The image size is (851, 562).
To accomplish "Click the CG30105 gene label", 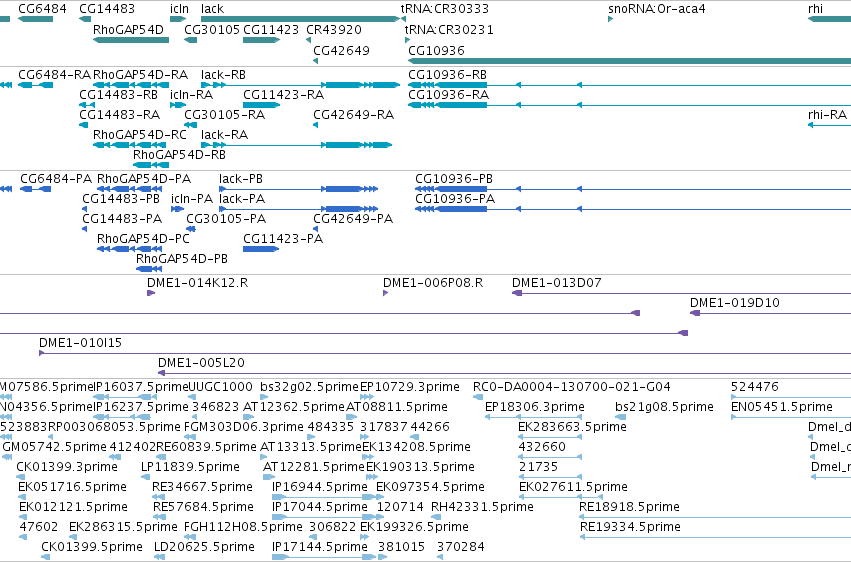I will [212, 29].
